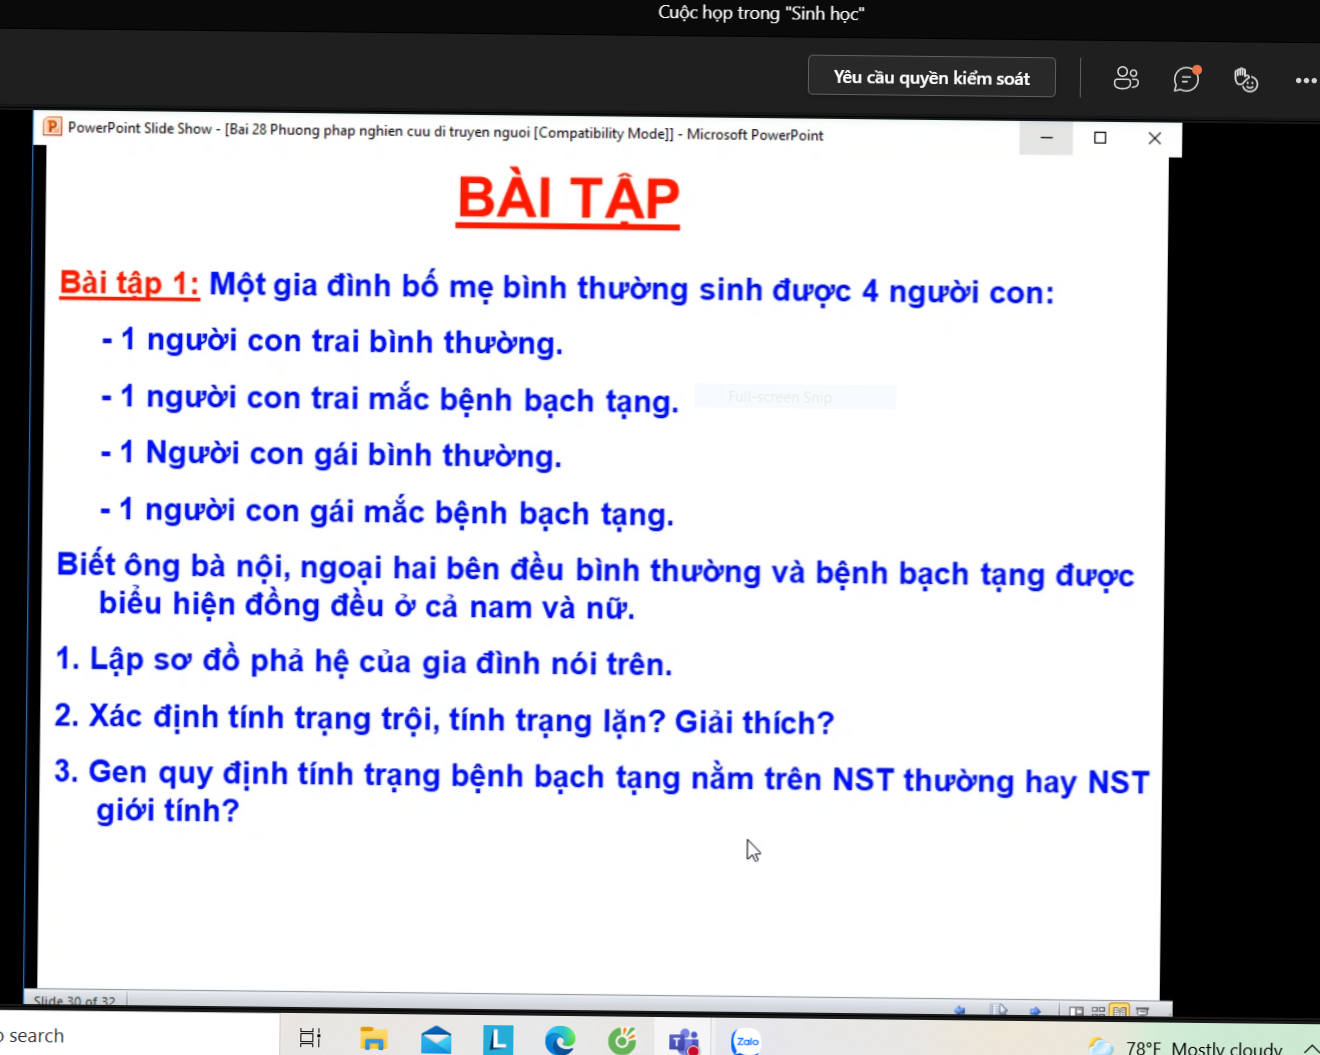Launch Microsoft Edge from the taskbar
The image size is (1320, 1055).
[560, 1041]
